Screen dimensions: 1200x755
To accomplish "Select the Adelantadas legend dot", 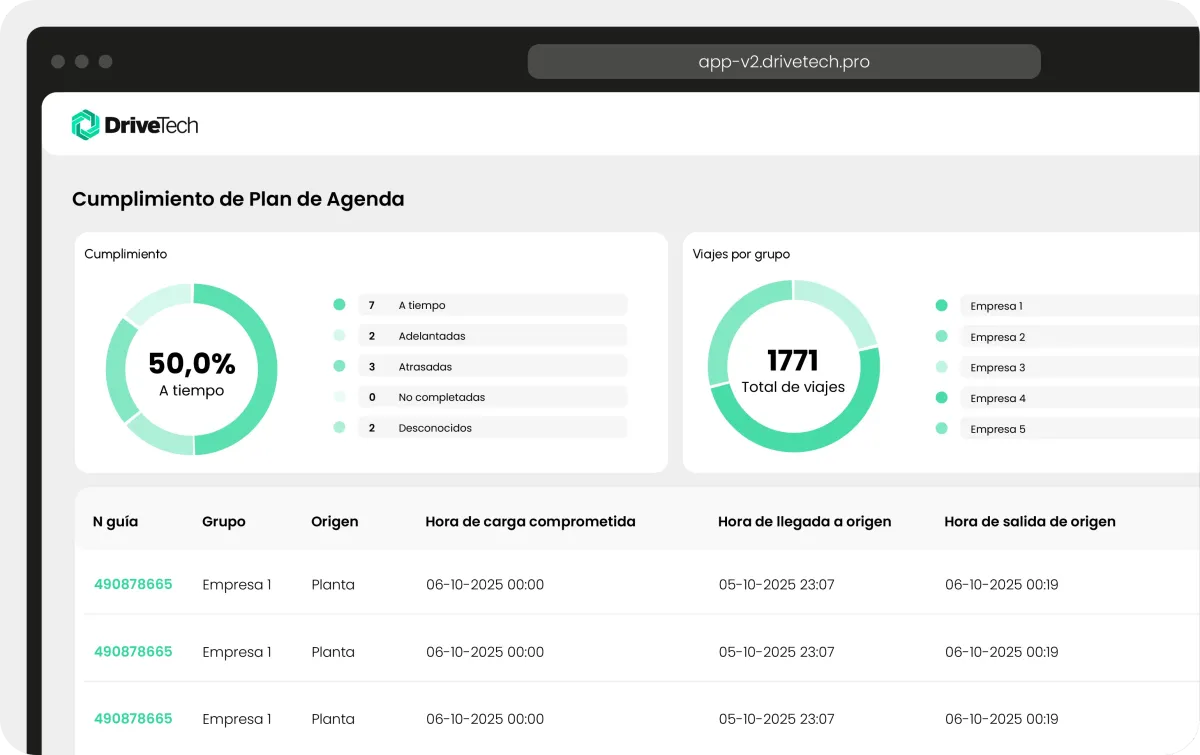I will coord(339,336).
